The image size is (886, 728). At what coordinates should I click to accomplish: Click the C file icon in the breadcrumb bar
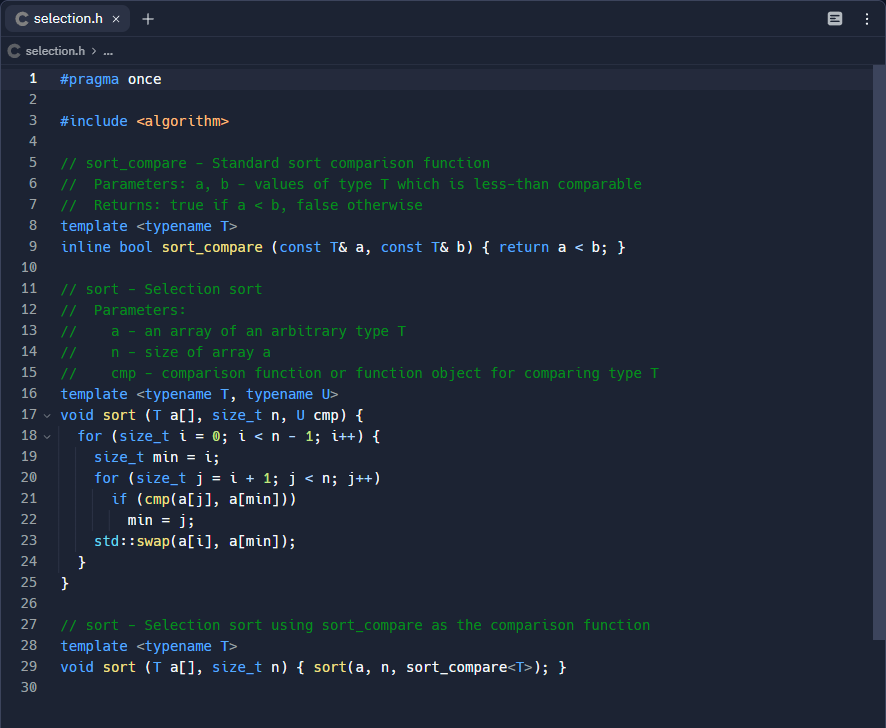click(12, 50)
